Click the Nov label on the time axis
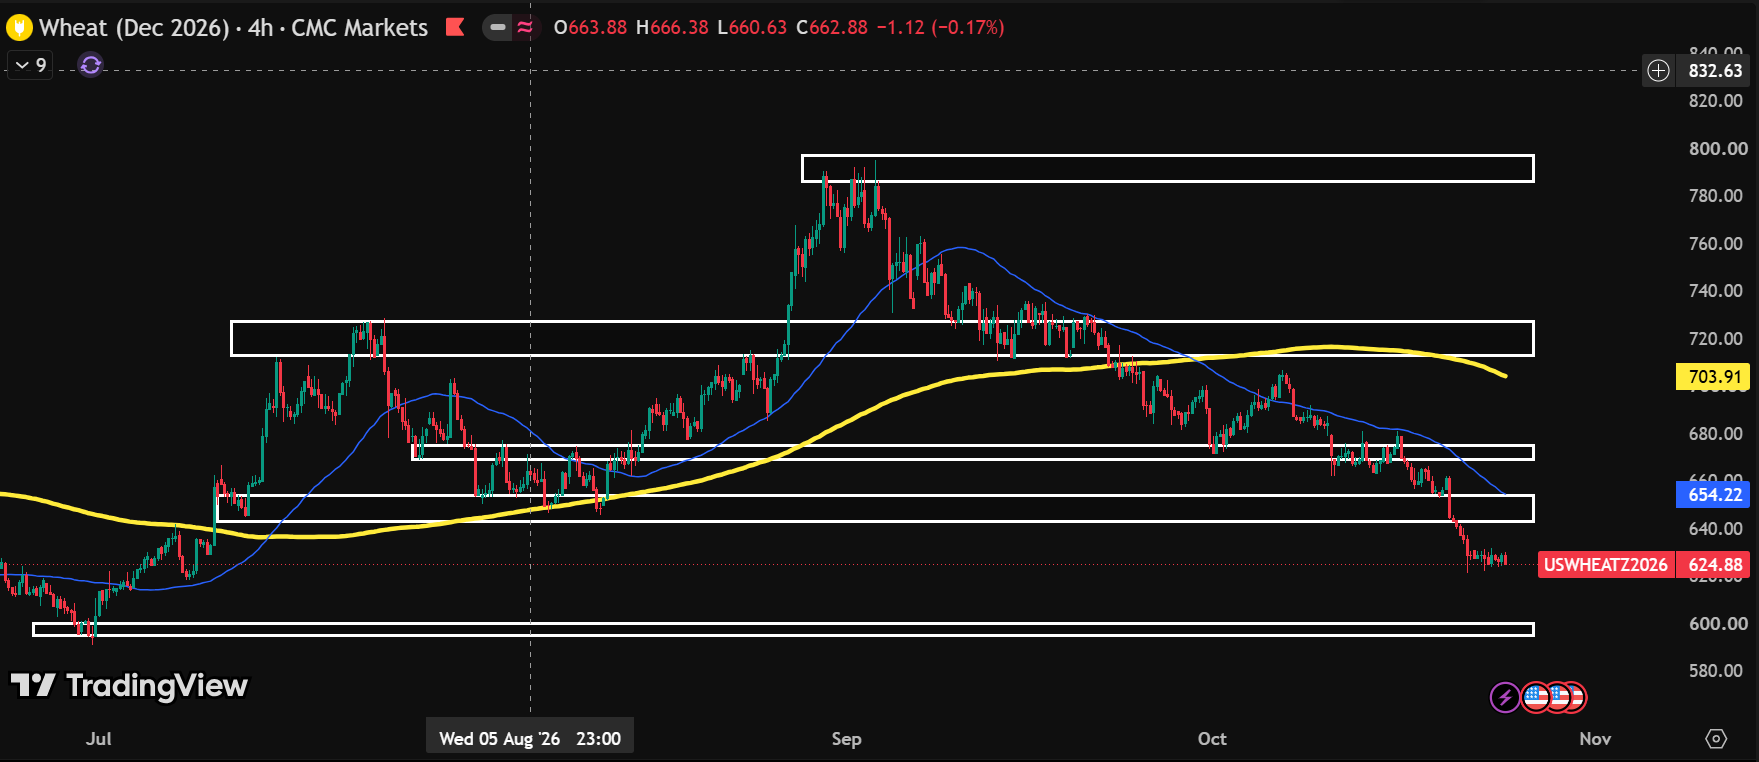The image size is (1759, 762). click(x=1595, y=739)
